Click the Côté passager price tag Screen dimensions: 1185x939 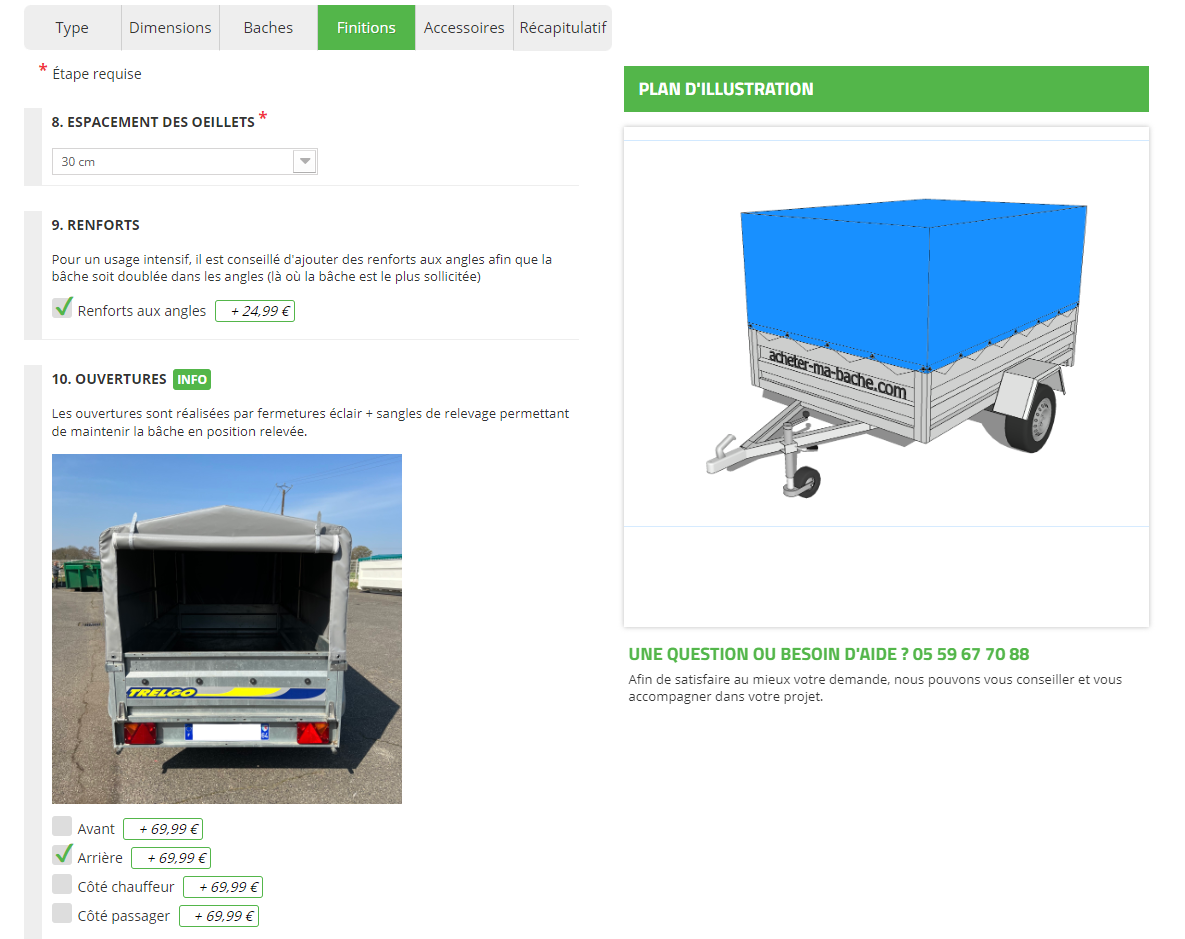point(219,916)
